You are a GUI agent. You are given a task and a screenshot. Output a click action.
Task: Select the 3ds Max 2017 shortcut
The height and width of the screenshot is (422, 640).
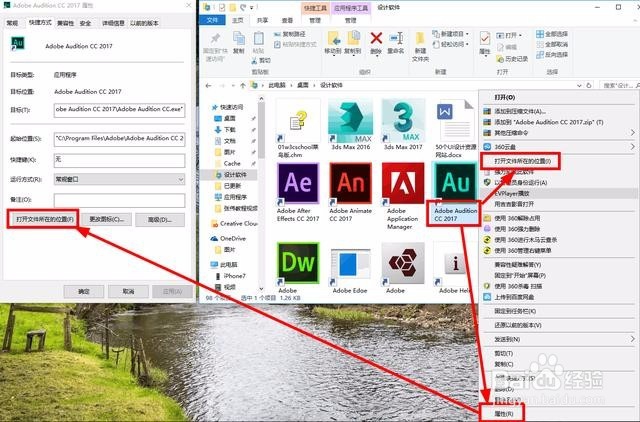click(403, 120)
